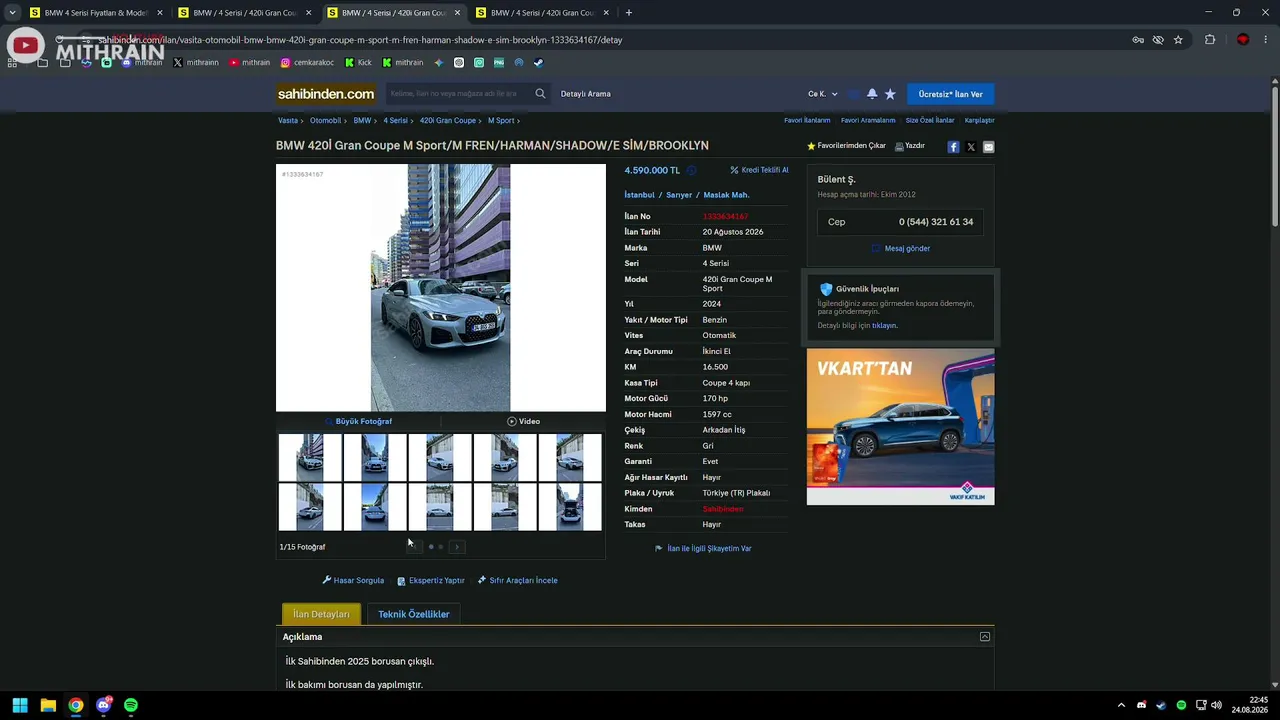Share listing on X
1280x720 pixels.
pos(971,147)
